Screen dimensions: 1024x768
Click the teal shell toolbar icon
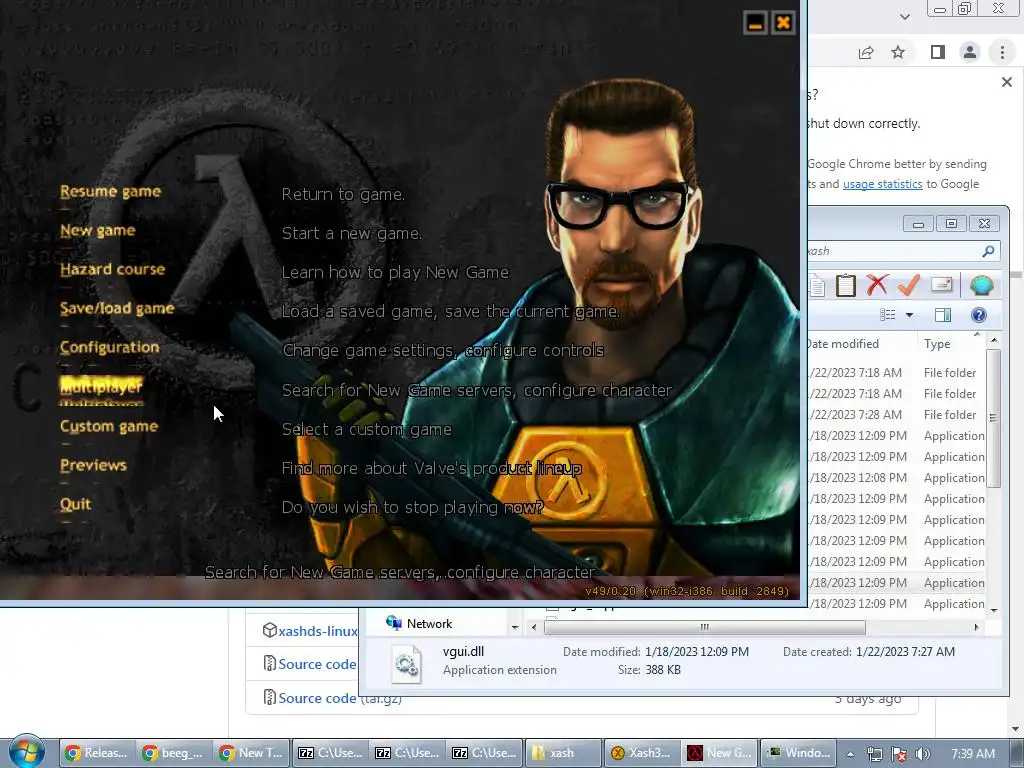click(x=982, y=285)
